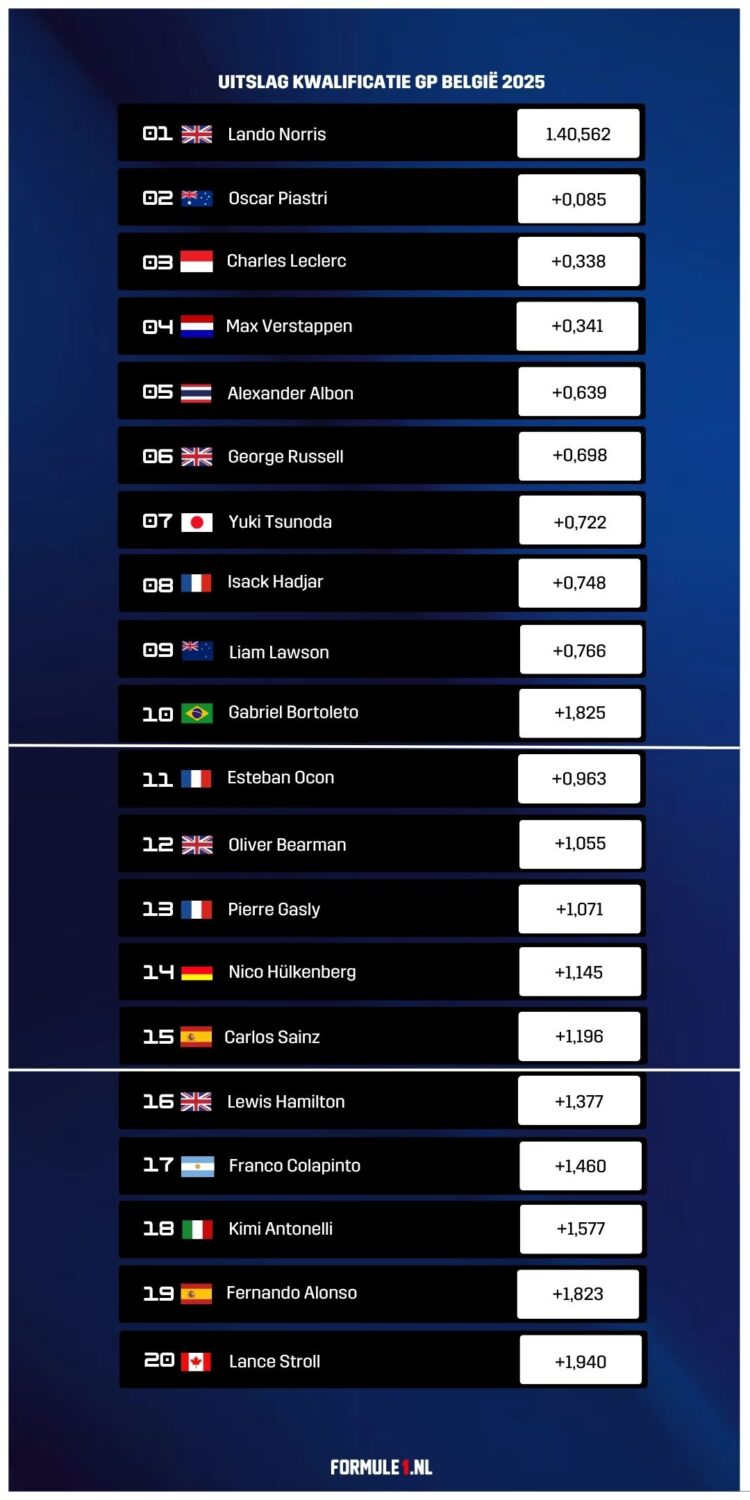The width and height of the screenshot is (750, 1500).
Task: Click the British flag next to Lando Norris
Action: tap(197, 134)
